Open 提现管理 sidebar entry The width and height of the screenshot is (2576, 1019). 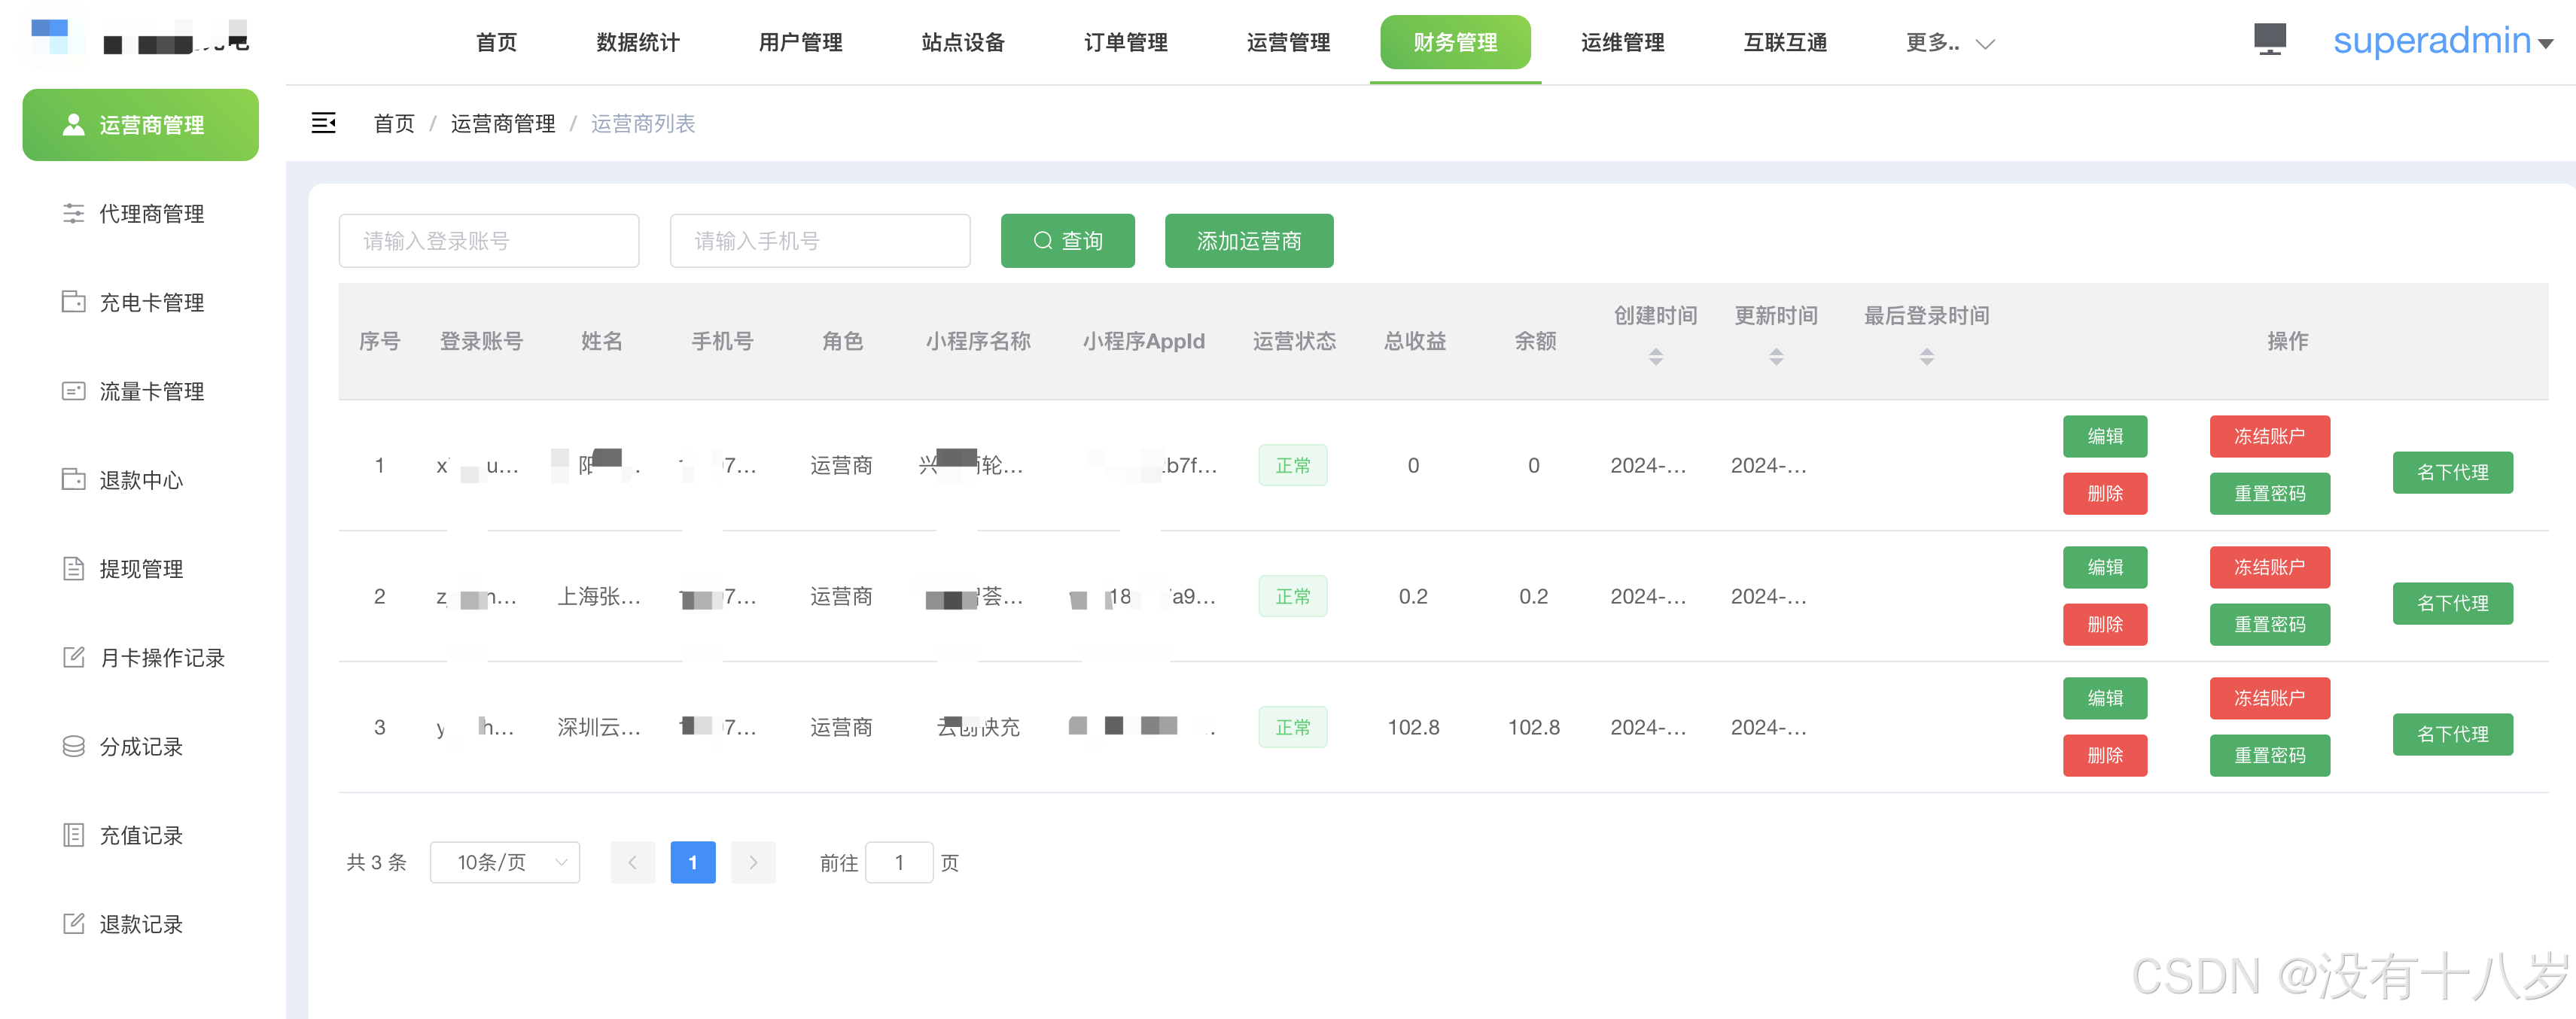tap(141, 569)
